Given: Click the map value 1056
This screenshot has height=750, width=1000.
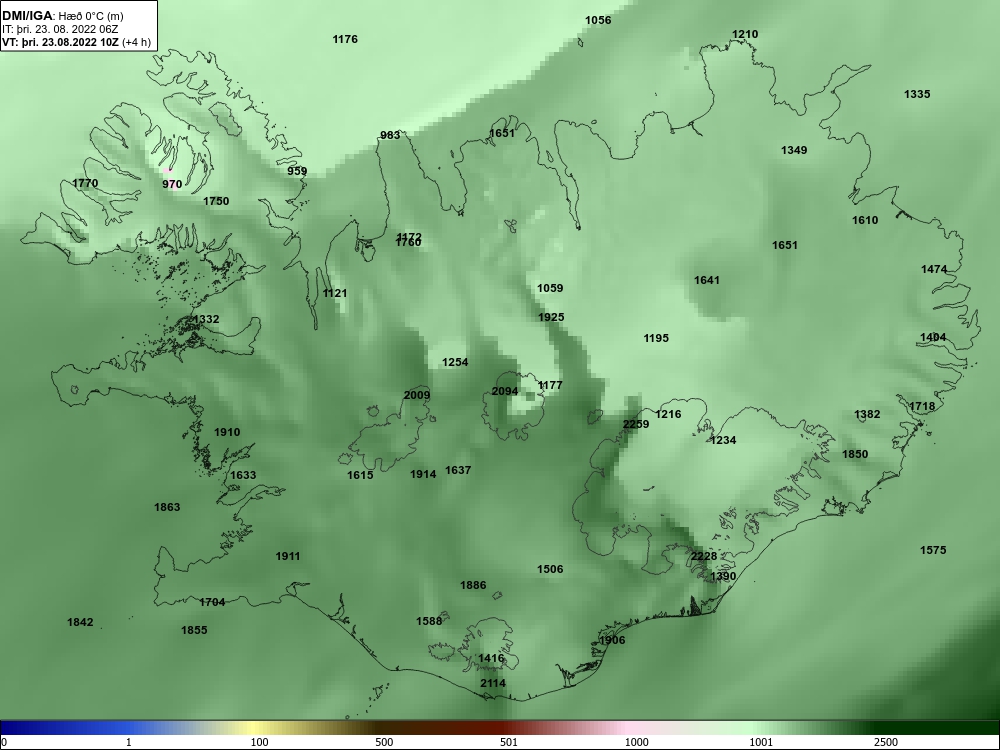Looking at the screenshot, I should (x=598, y=20).
